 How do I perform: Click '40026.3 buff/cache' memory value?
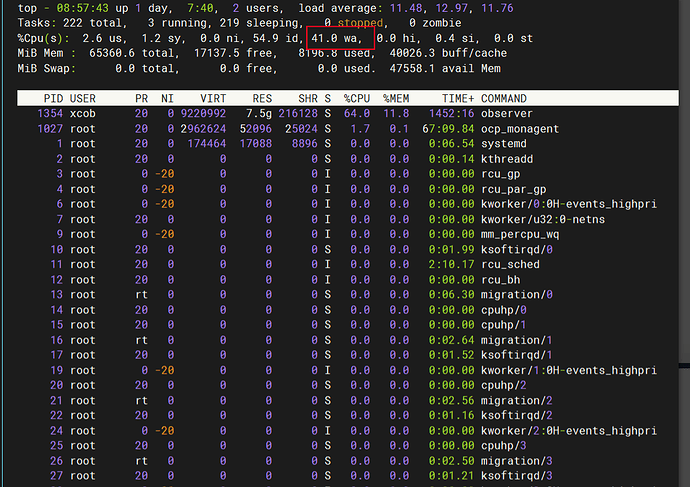448,53
